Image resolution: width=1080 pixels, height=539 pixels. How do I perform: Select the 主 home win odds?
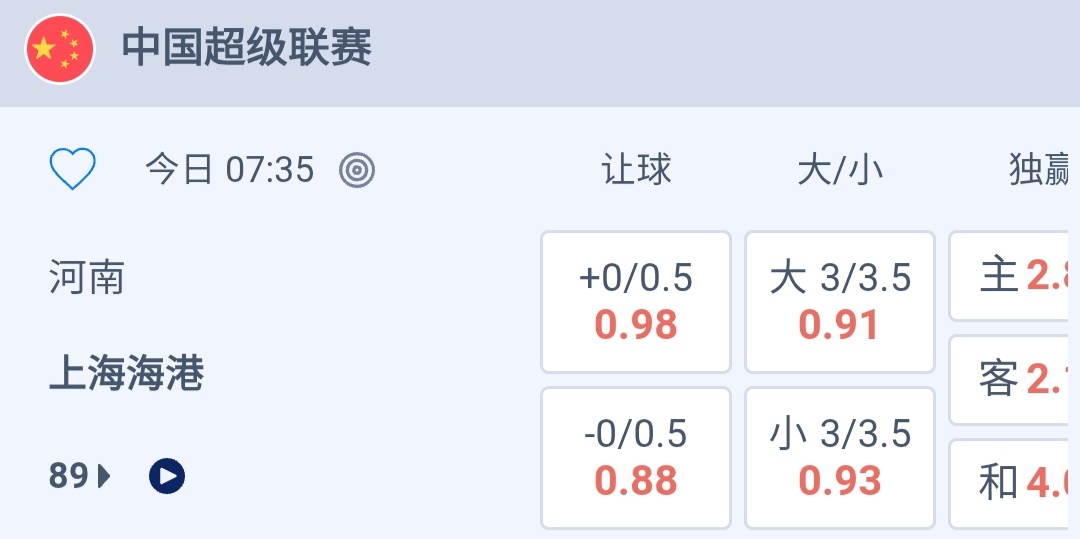click(1012, 276)
